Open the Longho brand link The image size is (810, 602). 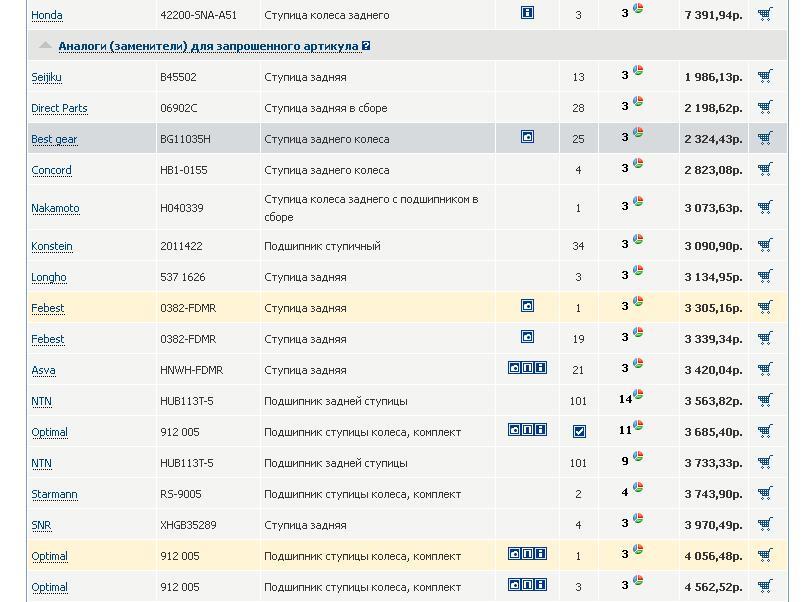pyautogui.click(x=49, y=277)
